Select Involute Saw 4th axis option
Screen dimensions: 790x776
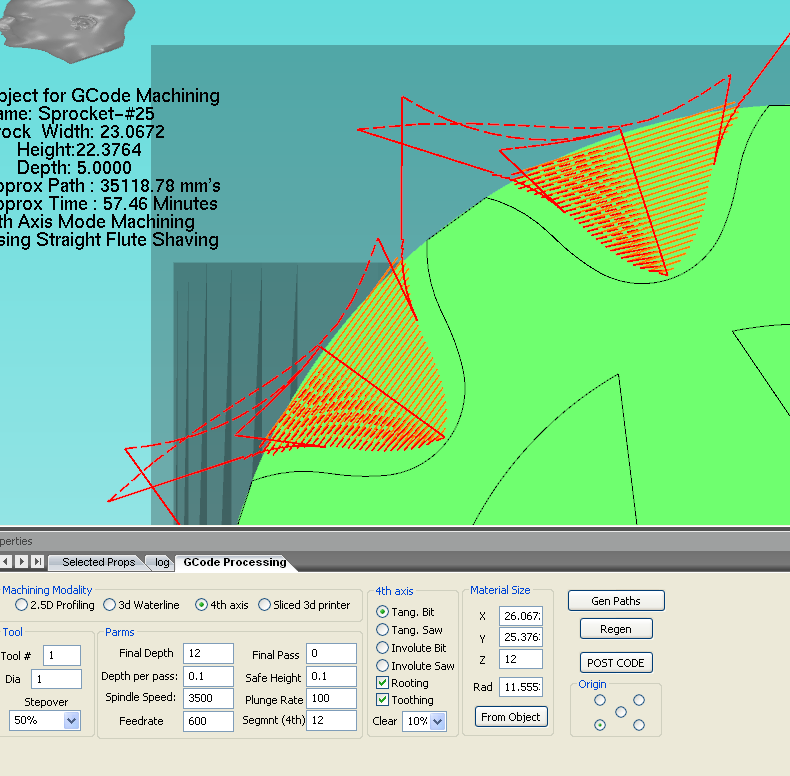[x=383, y=666]
